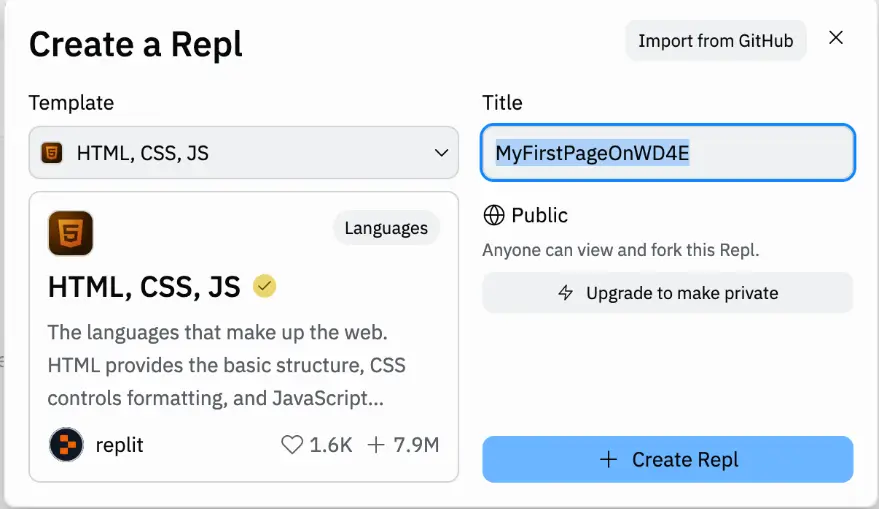Click 'Anyone can view and fork this Repl.' text
Screen dimensions: 879x509
pyautogui.click(x=621, y=249)
